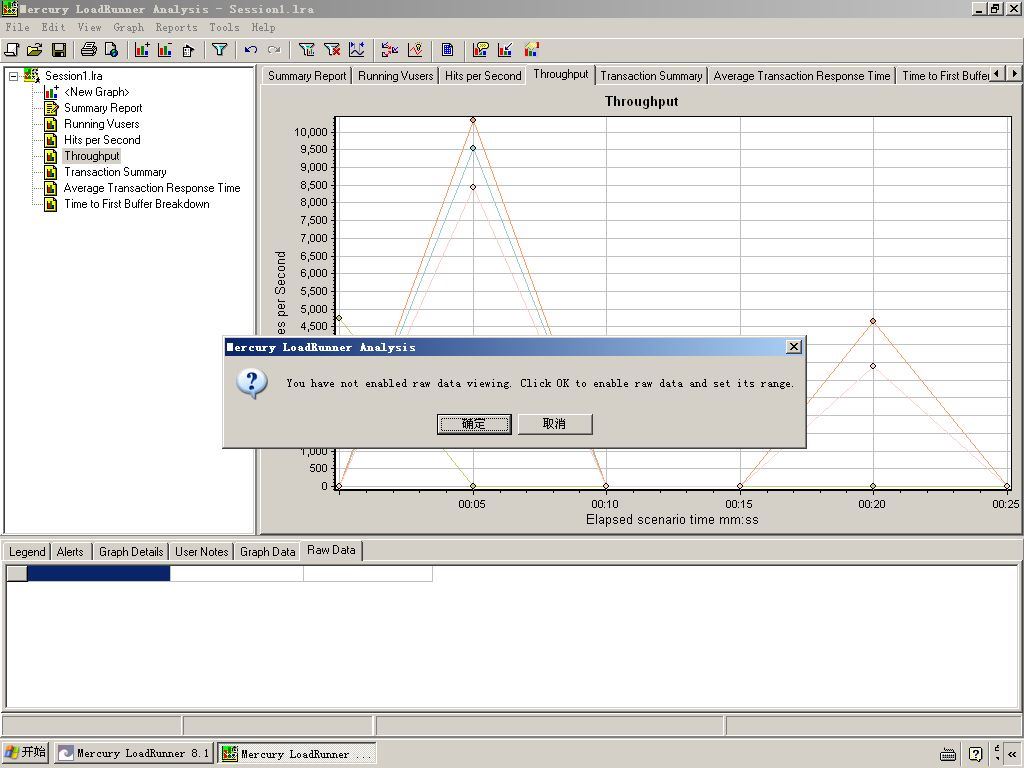This screenshot has width=1024, height=768.
Task: Close the raw data dialog with X
Action: [x=793, y=347]
